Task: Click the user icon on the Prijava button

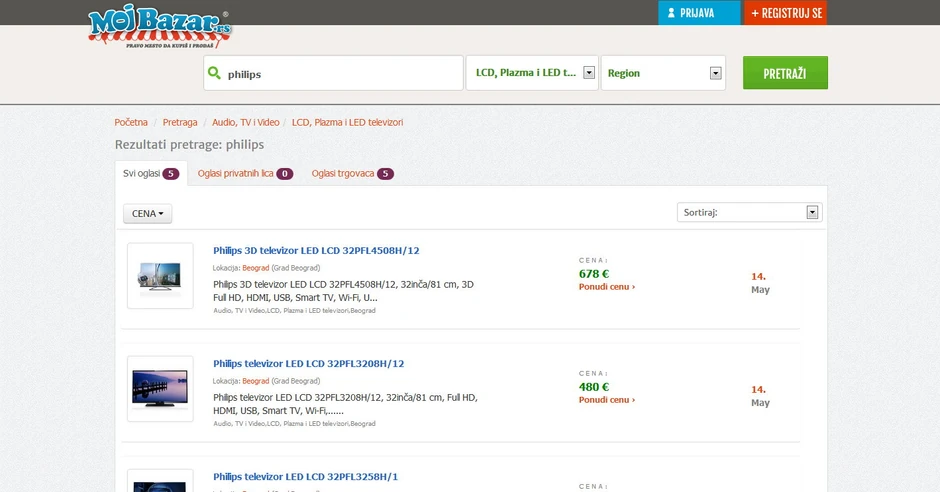Action: pos(671,13)
